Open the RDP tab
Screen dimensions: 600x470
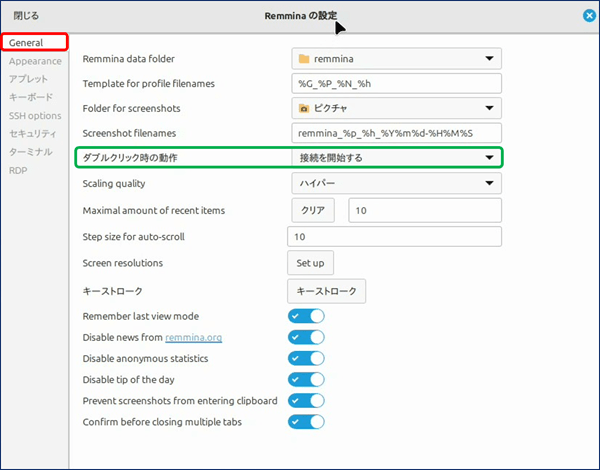[x=18, y=170]
